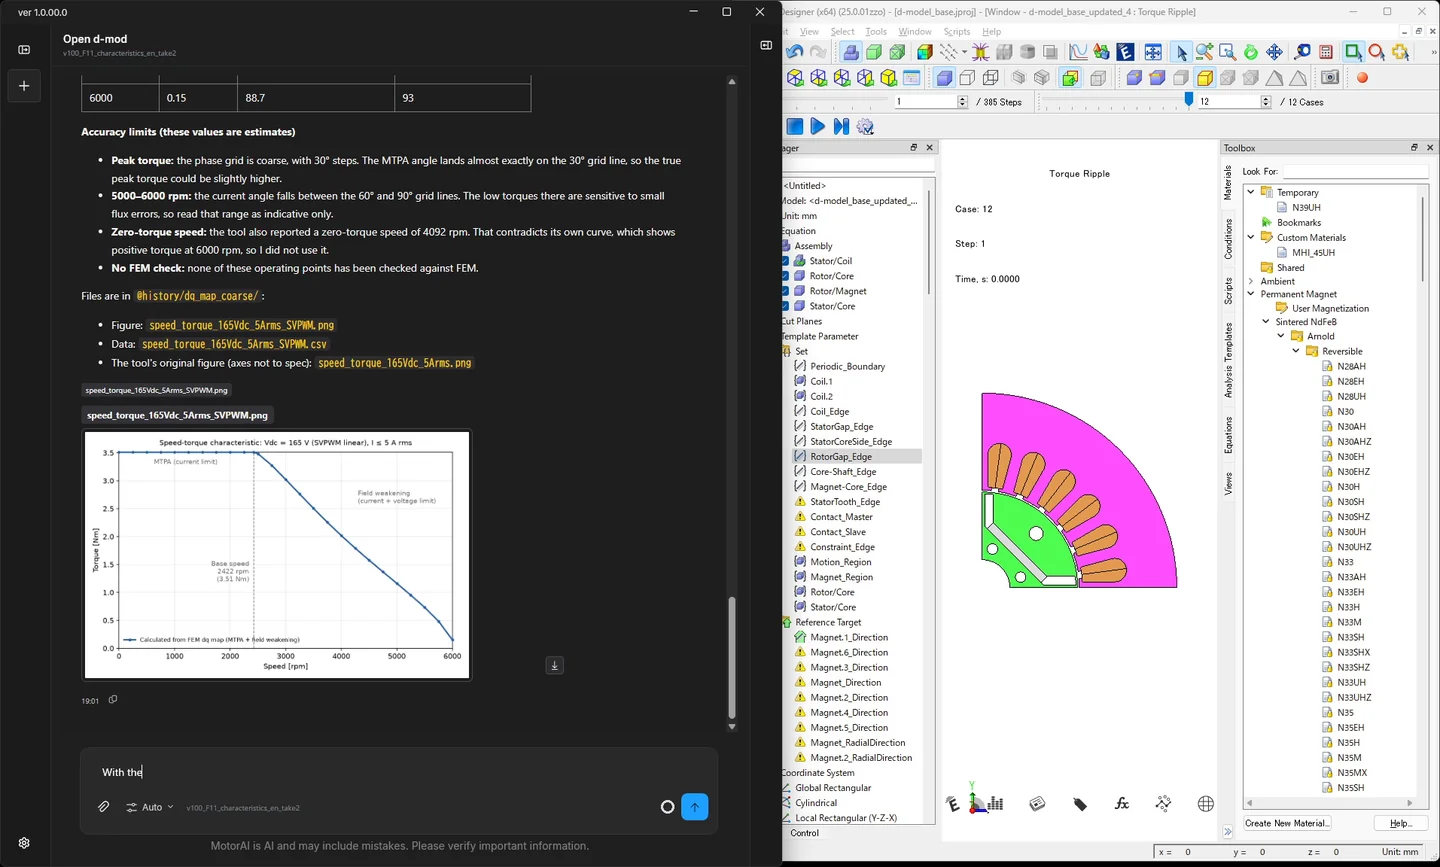Click the blue play animation button

[818, 126]
